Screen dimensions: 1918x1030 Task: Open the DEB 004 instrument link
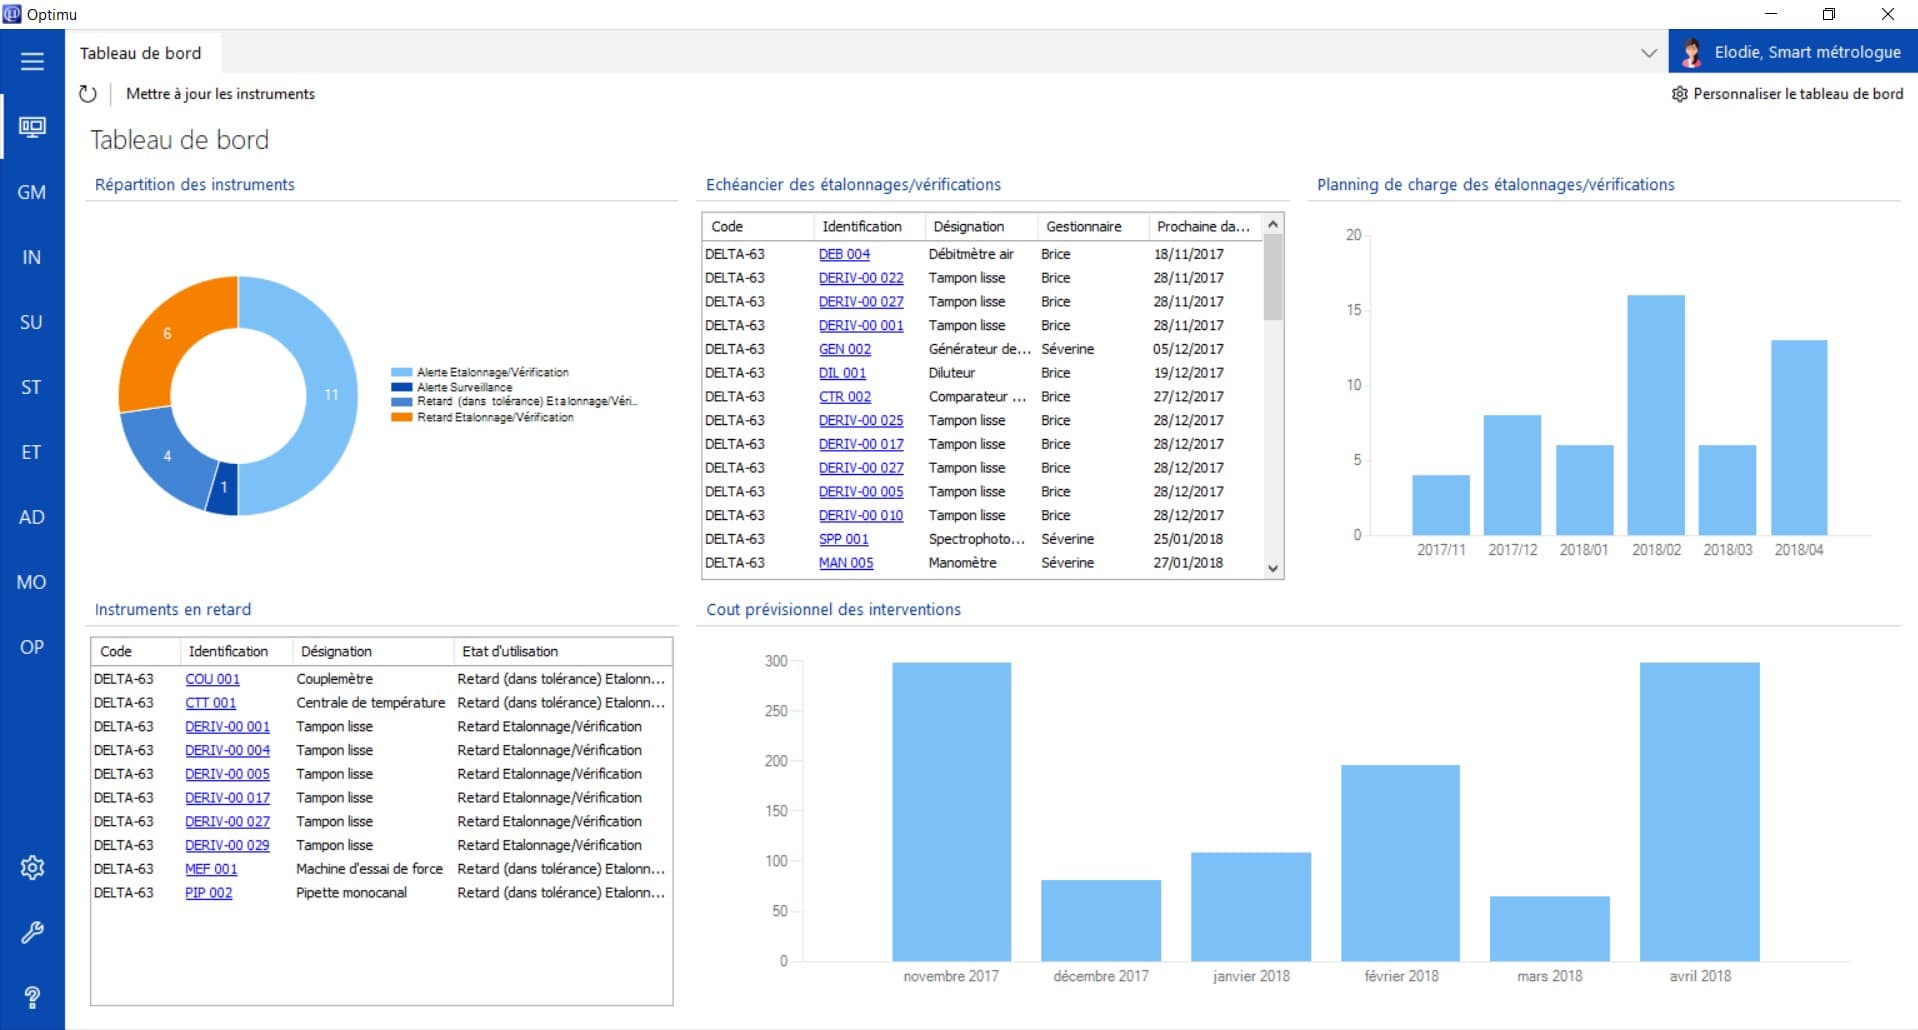point(844,254)
